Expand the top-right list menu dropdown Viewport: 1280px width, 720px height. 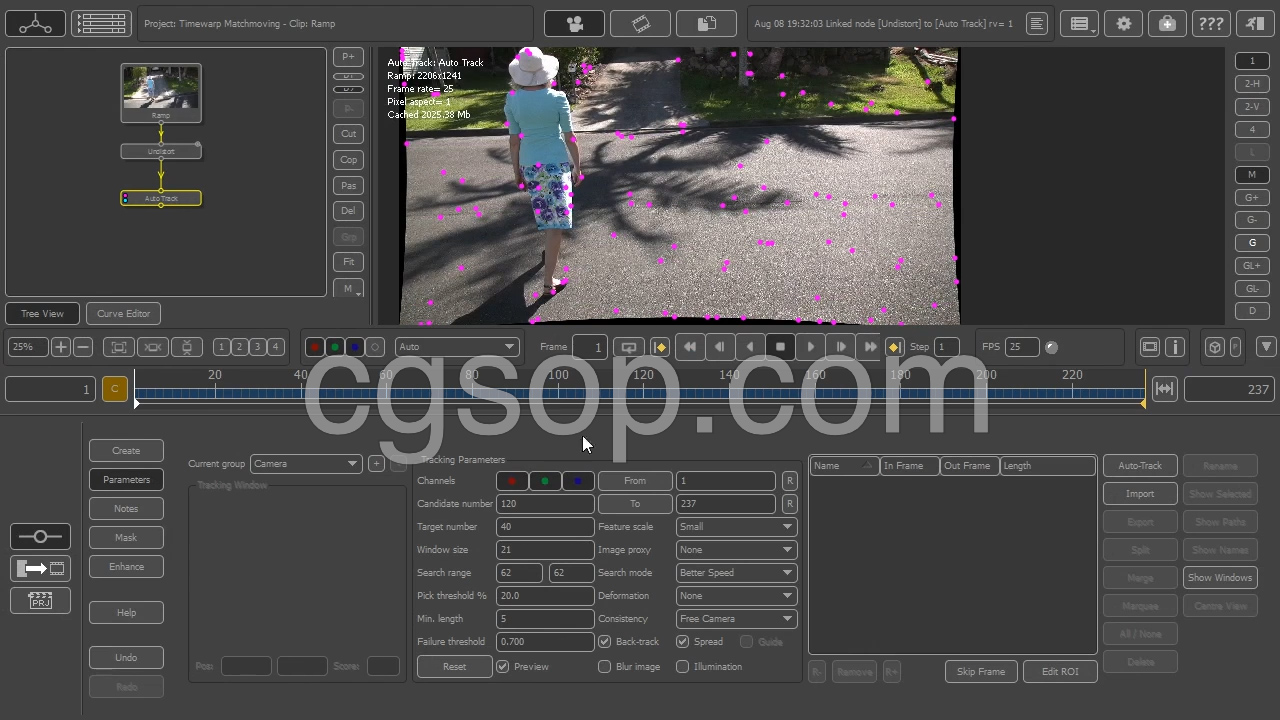pos(1080,23)
